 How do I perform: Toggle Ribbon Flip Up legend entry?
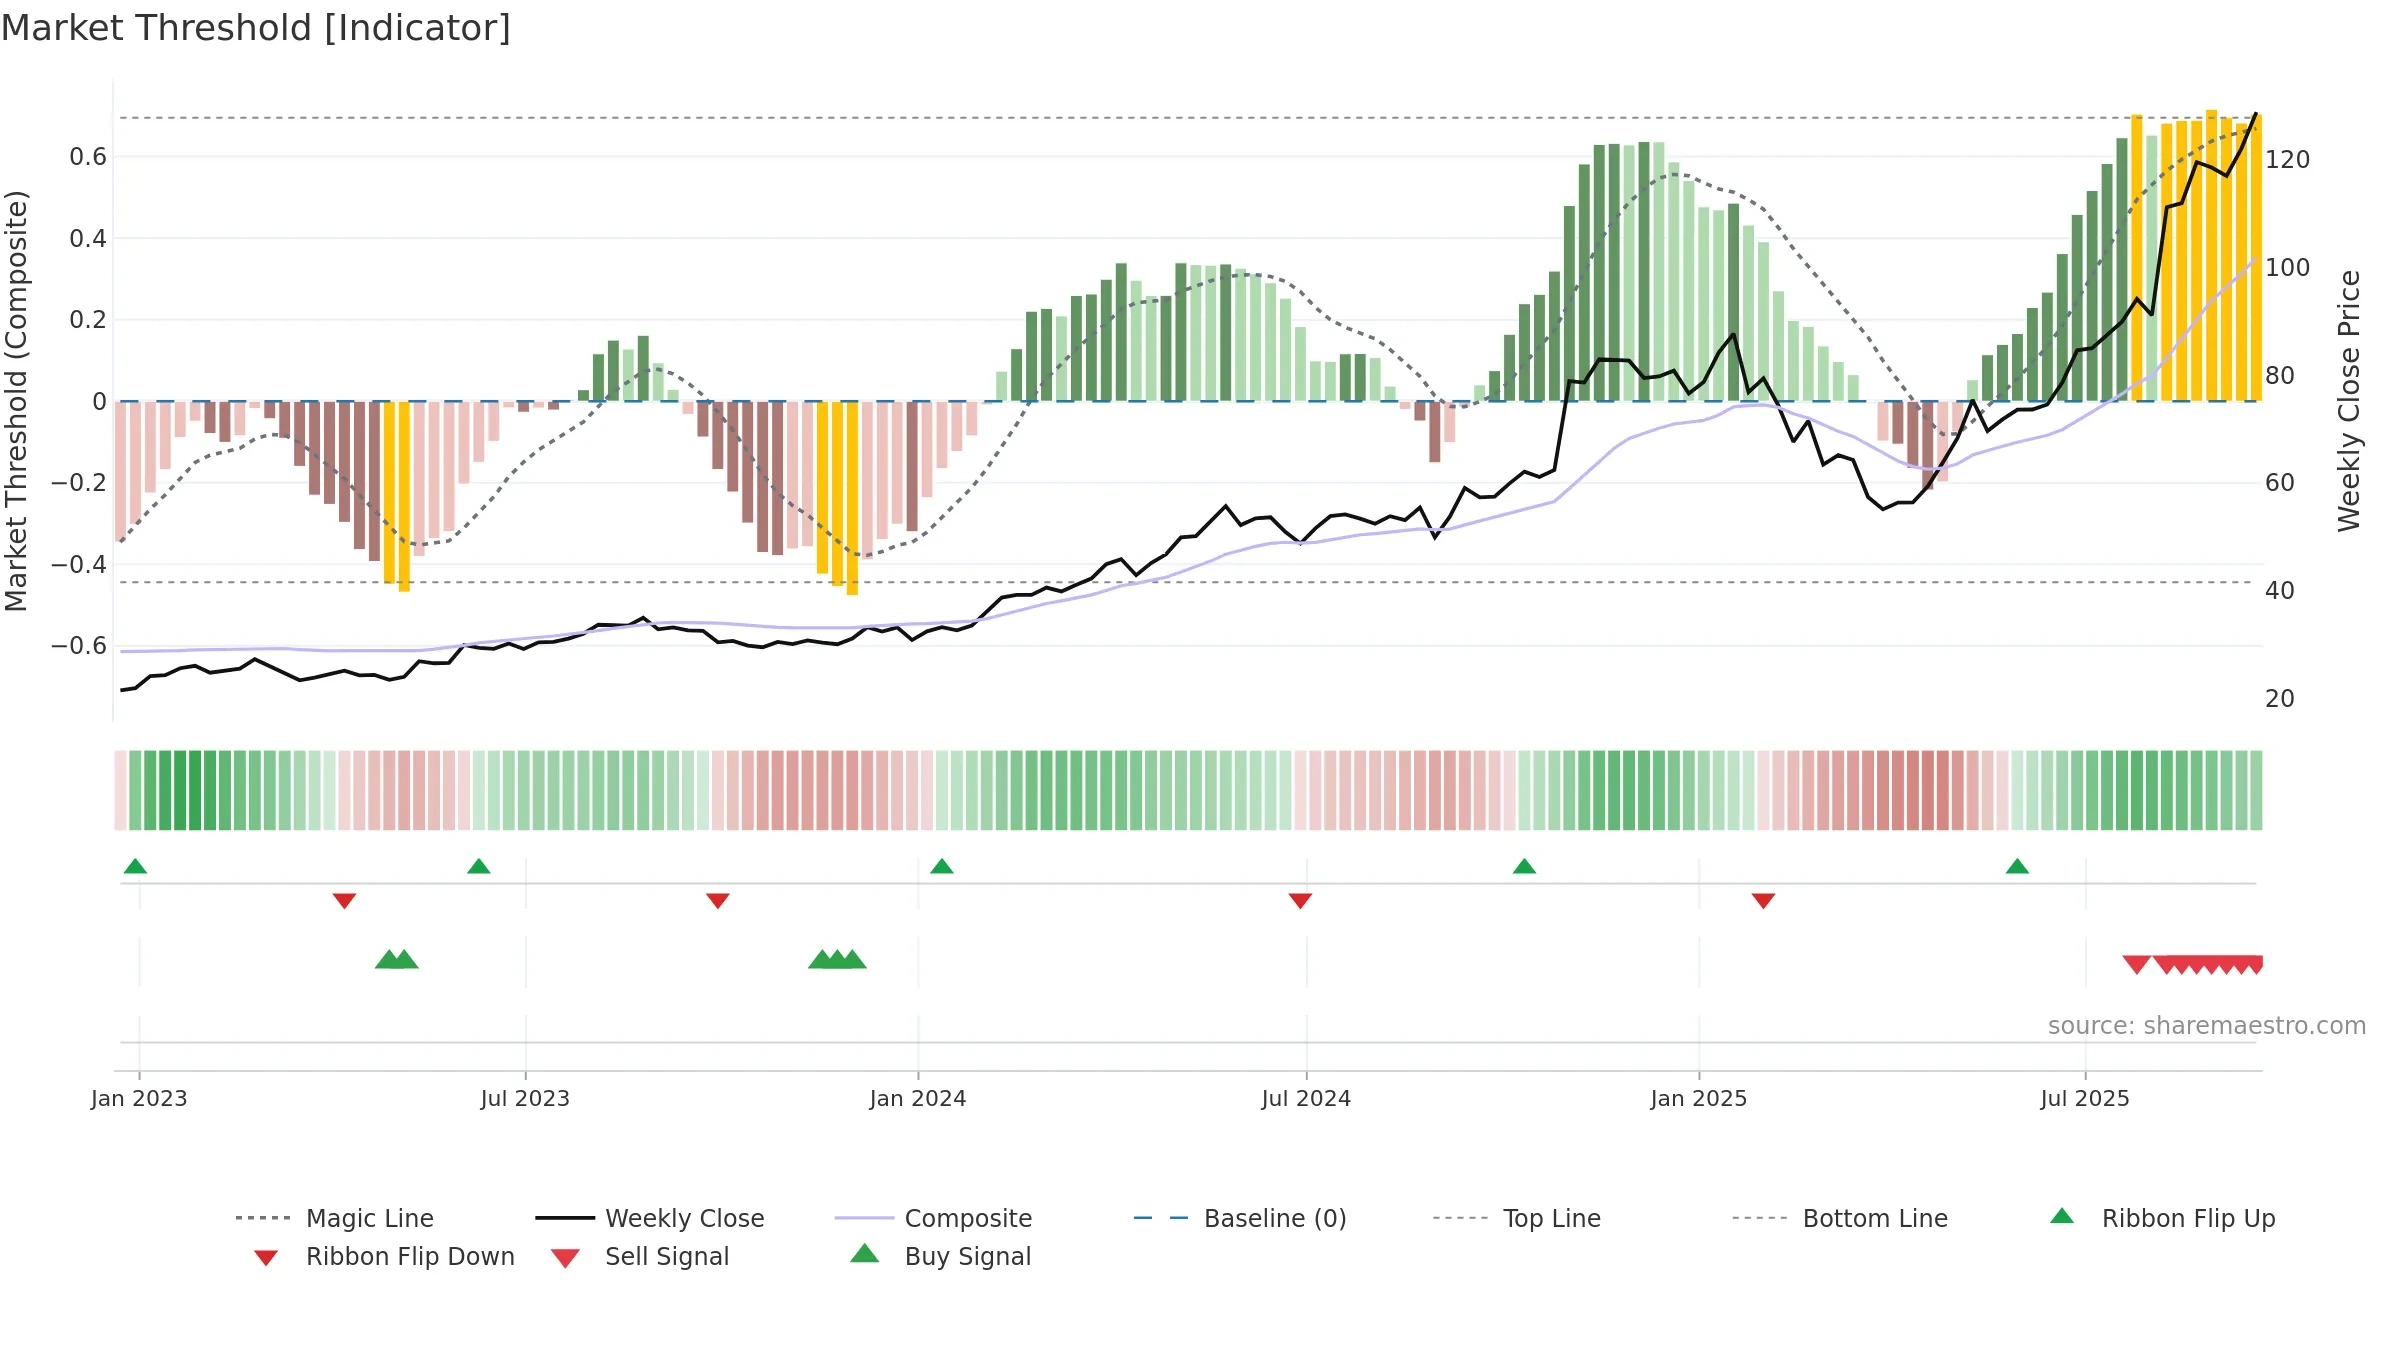click(2162, 1218)
